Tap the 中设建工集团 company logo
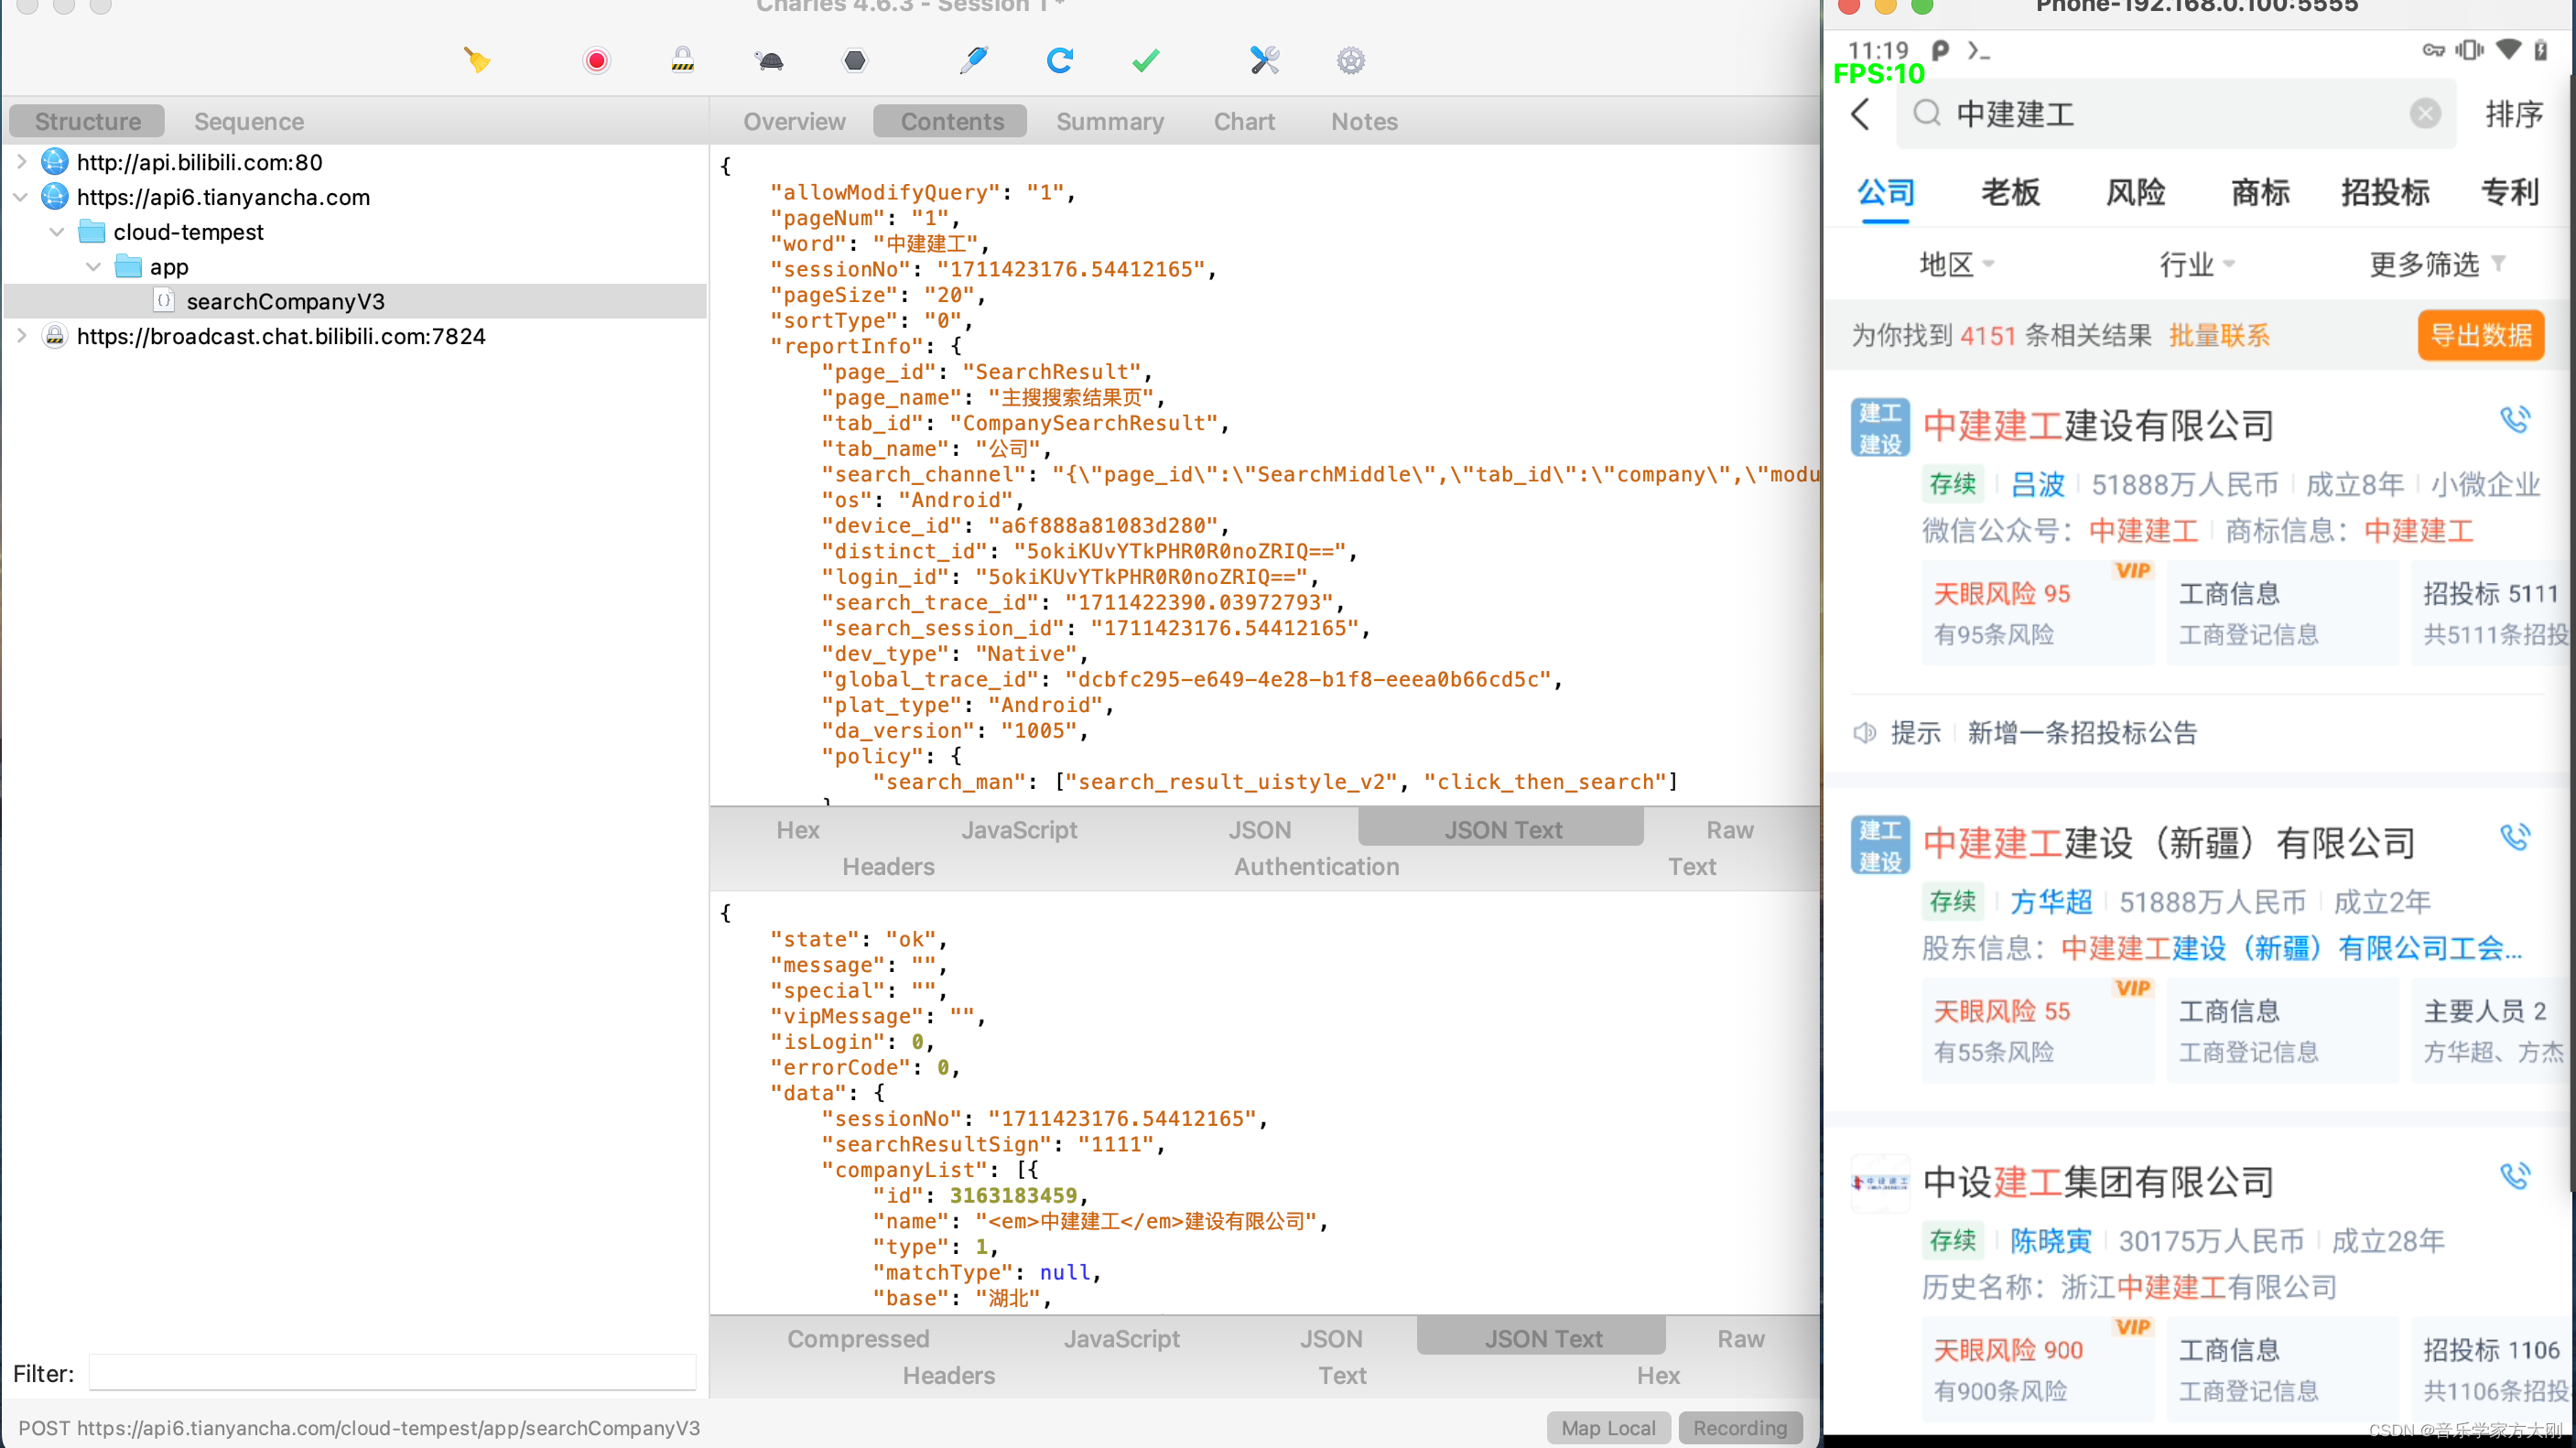Viewport: 2576px width, 1448px height. point(1880,1183)
